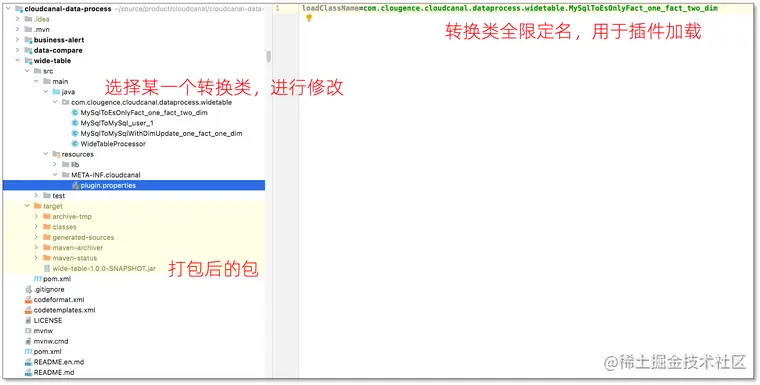Expand the maven-status folder chevron
This screenshot has height=385, width=760.
pos(36,258)
